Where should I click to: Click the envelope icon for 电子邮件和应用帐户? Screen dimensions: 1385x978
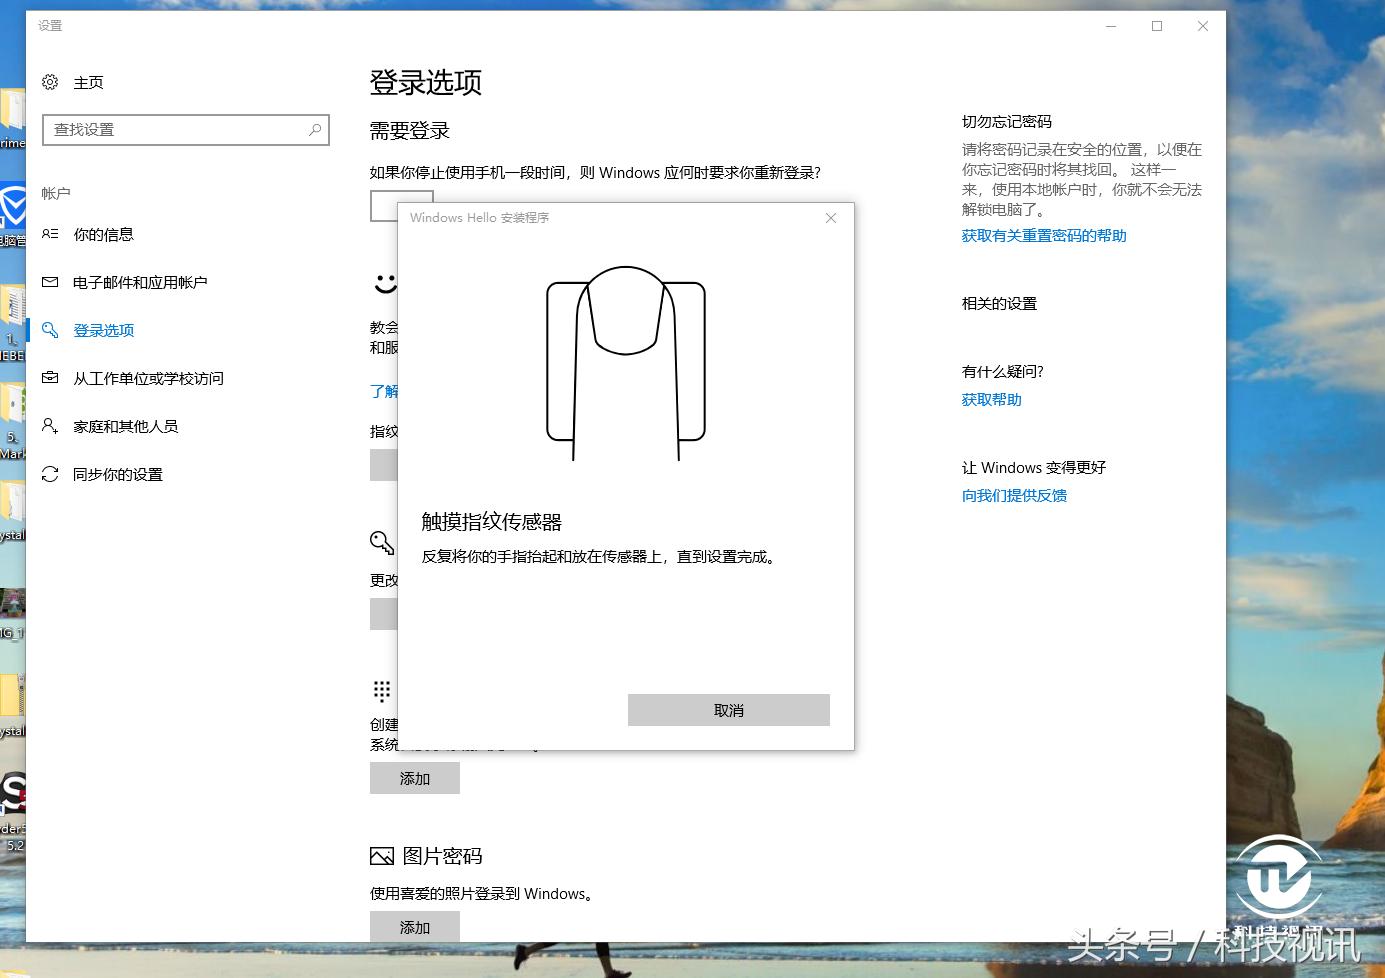[x=50, y=282]
